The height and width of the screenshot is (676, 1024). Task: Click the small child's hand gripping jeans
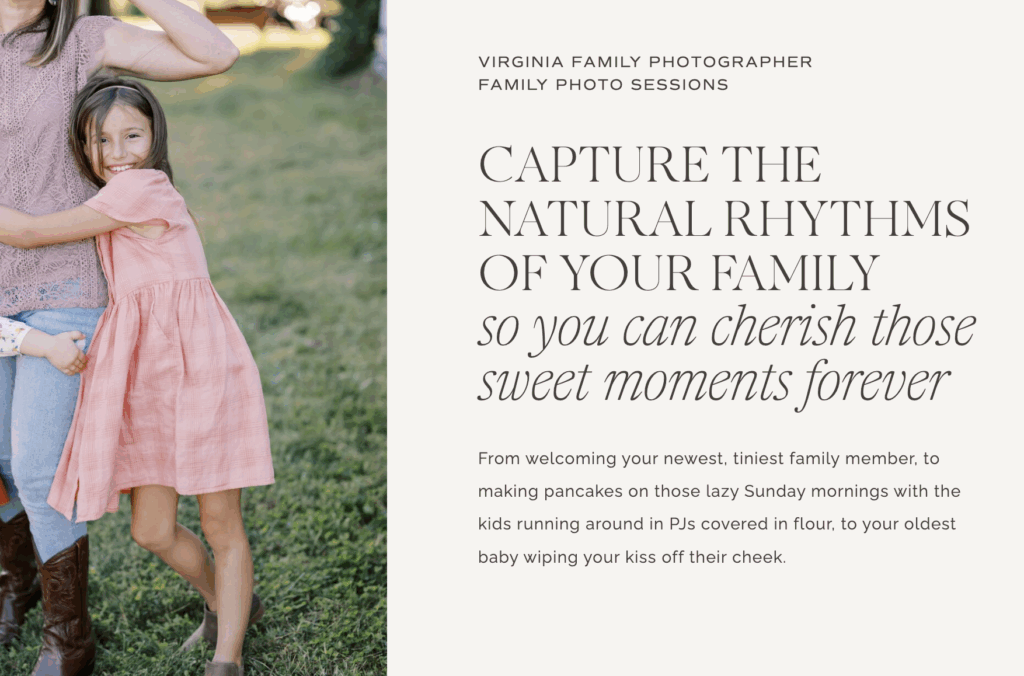coord(65,351)
